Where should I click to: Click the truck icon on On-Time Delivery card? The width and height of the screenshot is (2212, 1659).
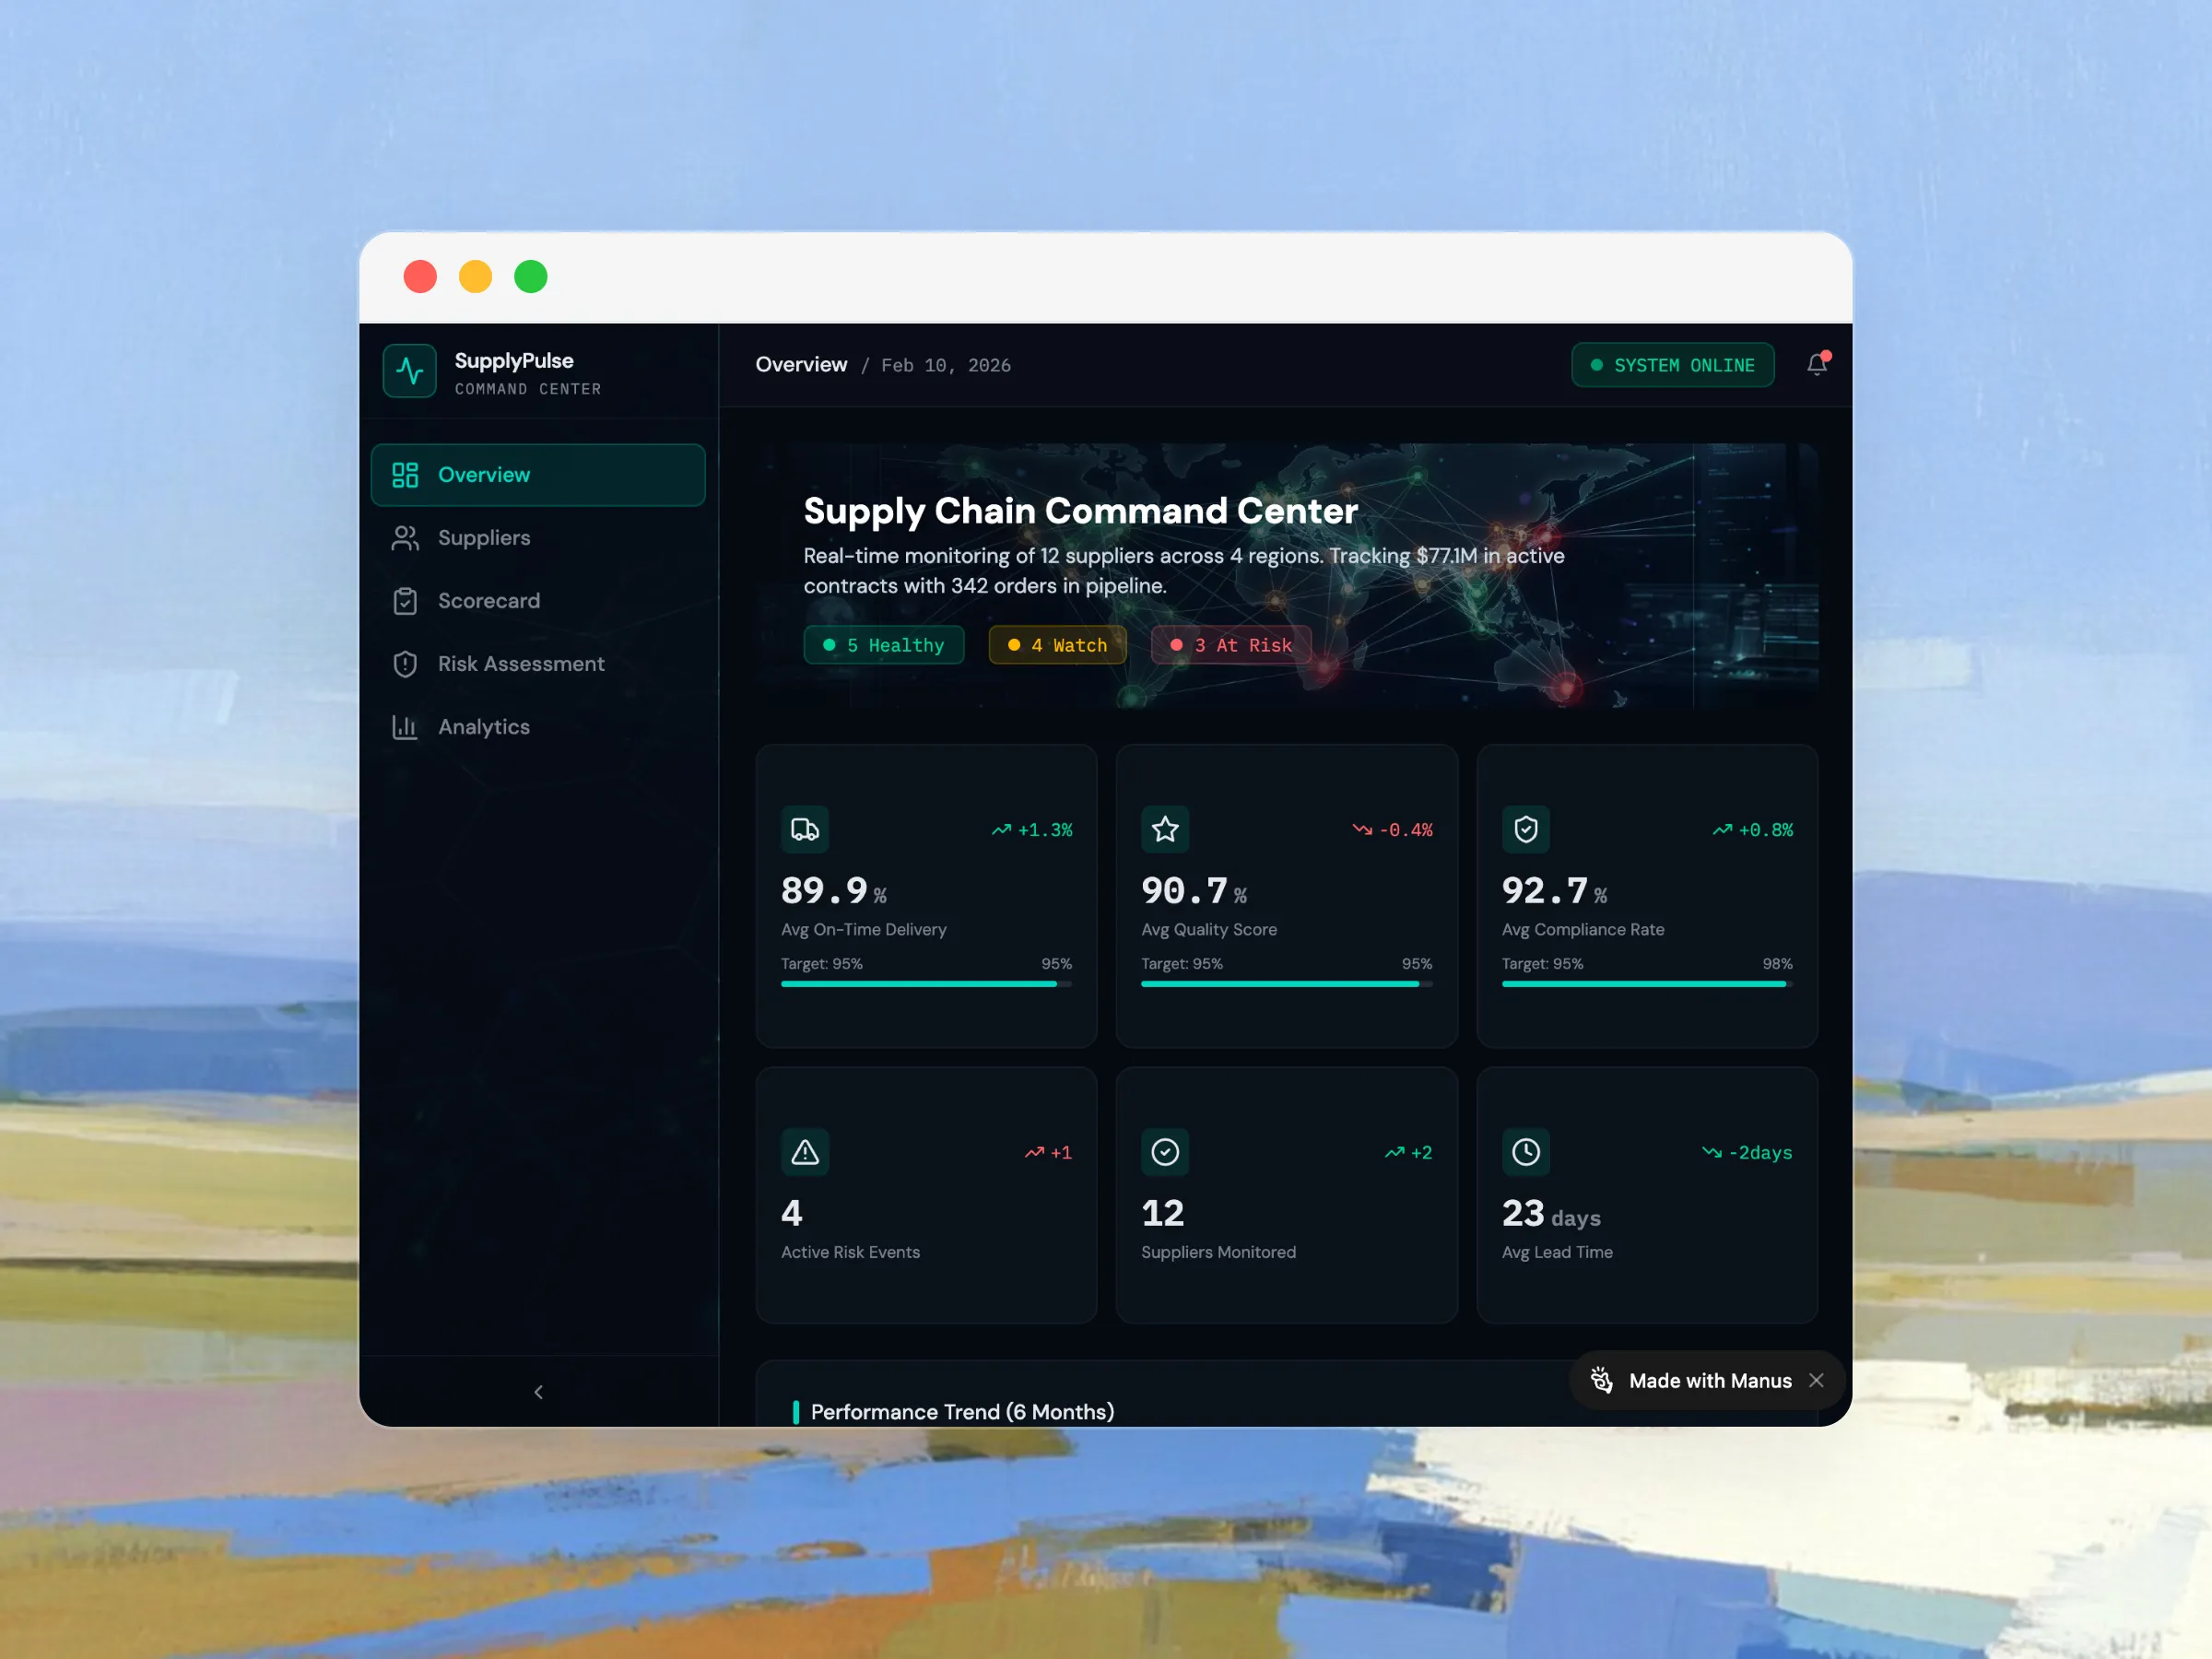pyautogui.click(x=805, y=829)
